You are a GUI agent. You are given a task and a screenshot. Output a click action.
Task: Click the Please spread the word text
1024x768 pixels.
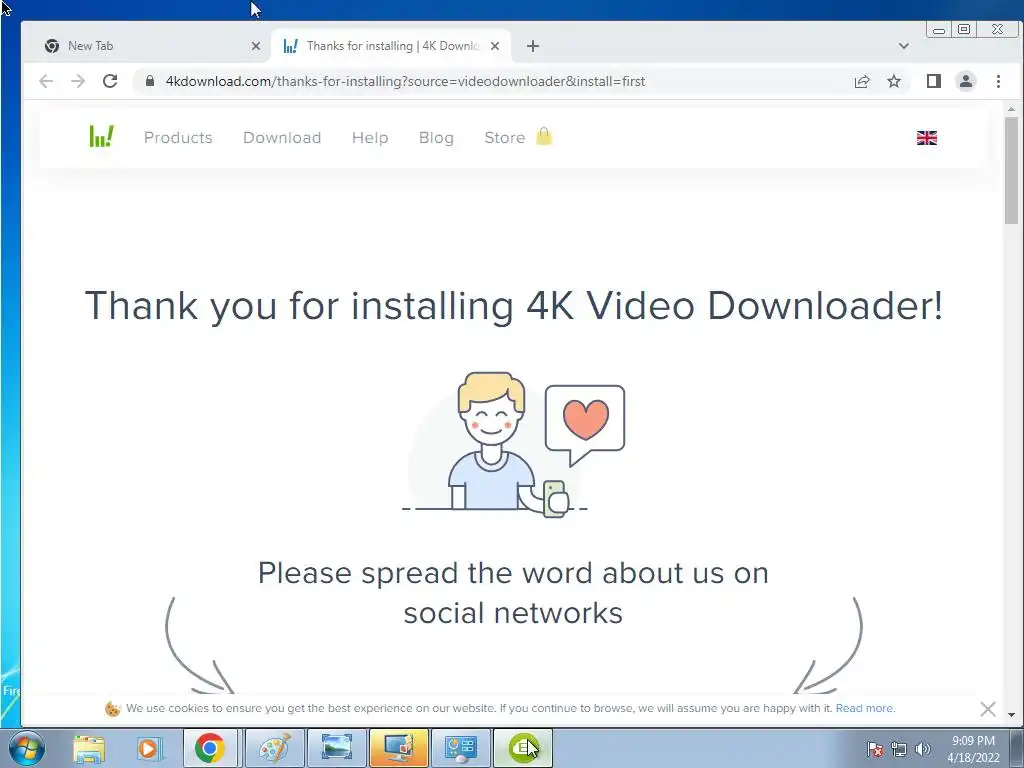click(513, 593)
